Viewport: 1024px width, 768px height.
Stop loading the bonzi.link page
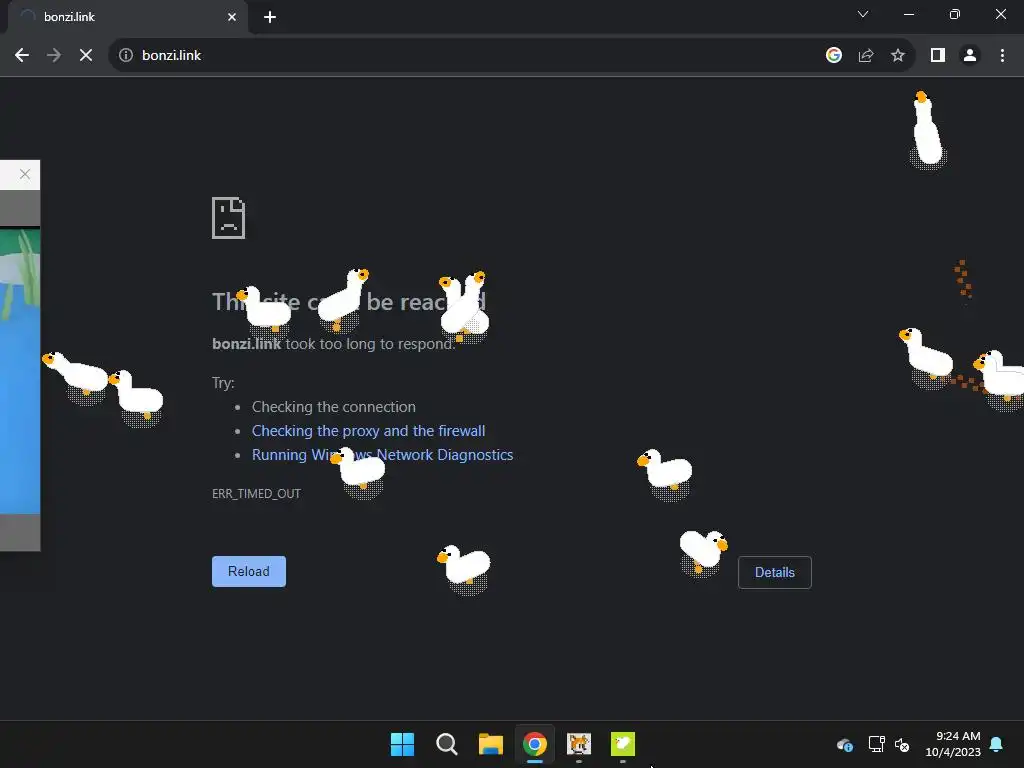pyautogui.click(x=86, y=56)
